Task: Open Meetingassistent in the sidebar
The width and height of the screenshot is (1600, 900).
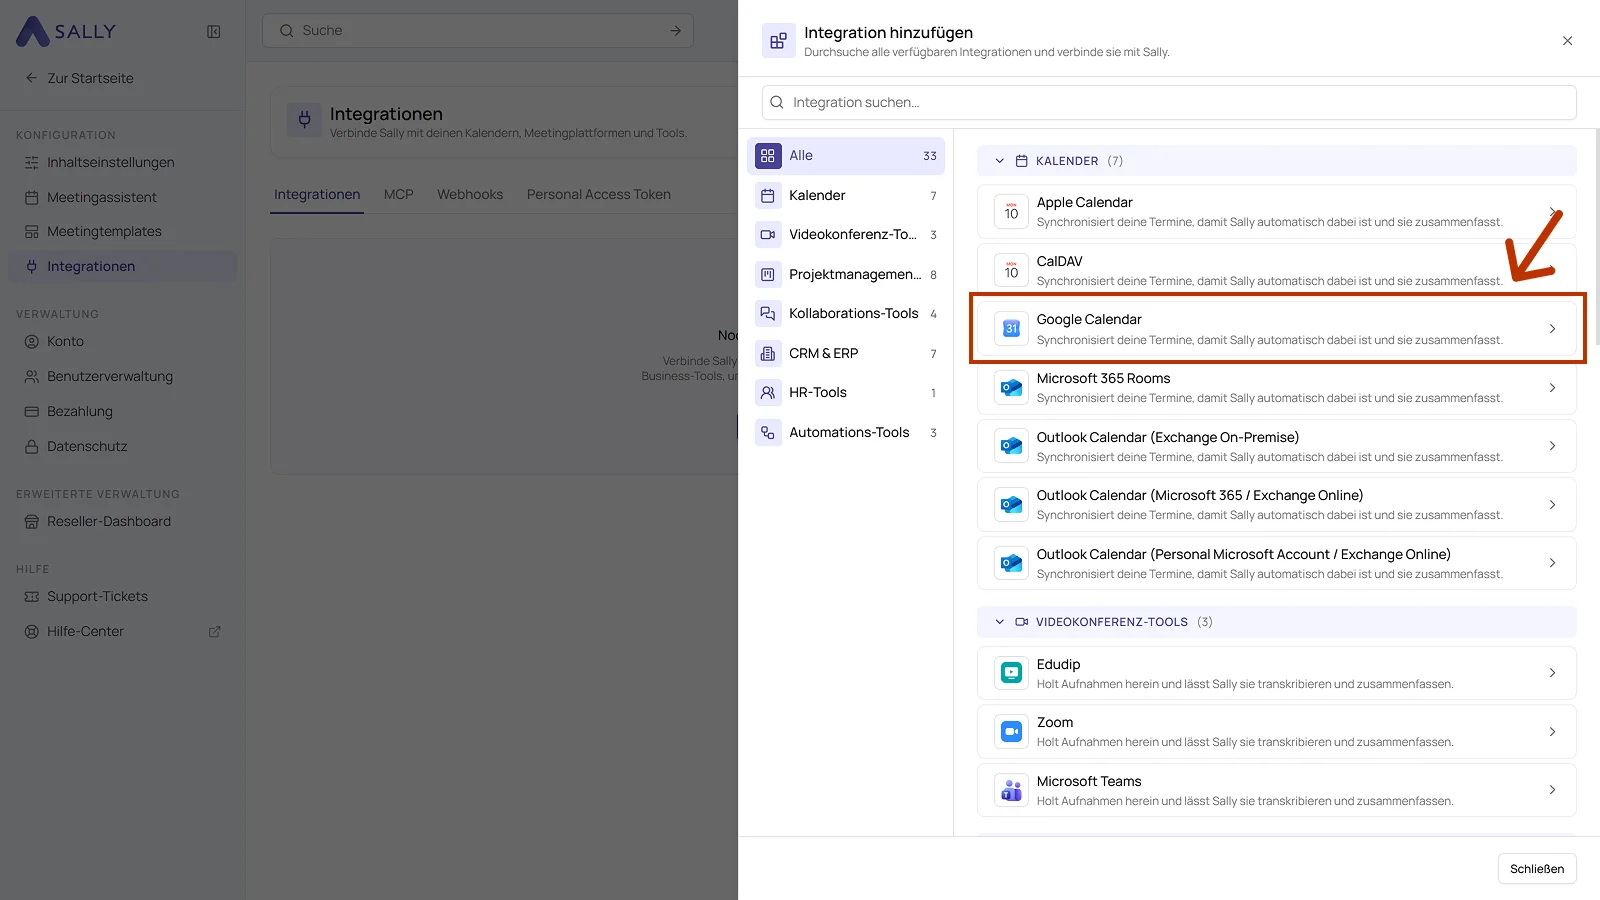Action: (x=122, y=197)
